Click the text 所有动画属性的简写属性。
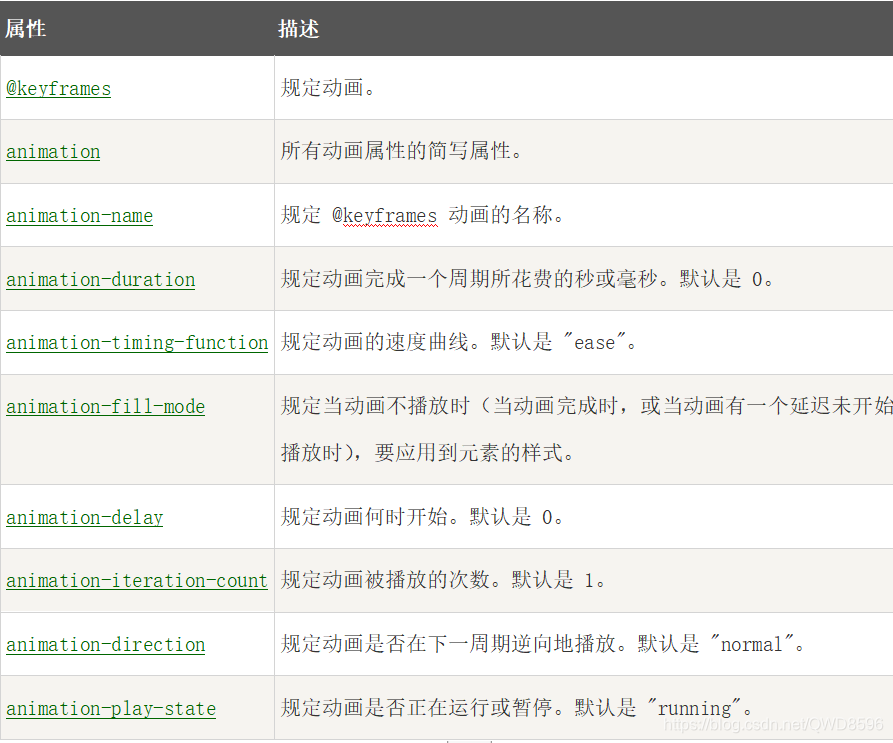Viewport: 893px width, 743px height. 402,151
